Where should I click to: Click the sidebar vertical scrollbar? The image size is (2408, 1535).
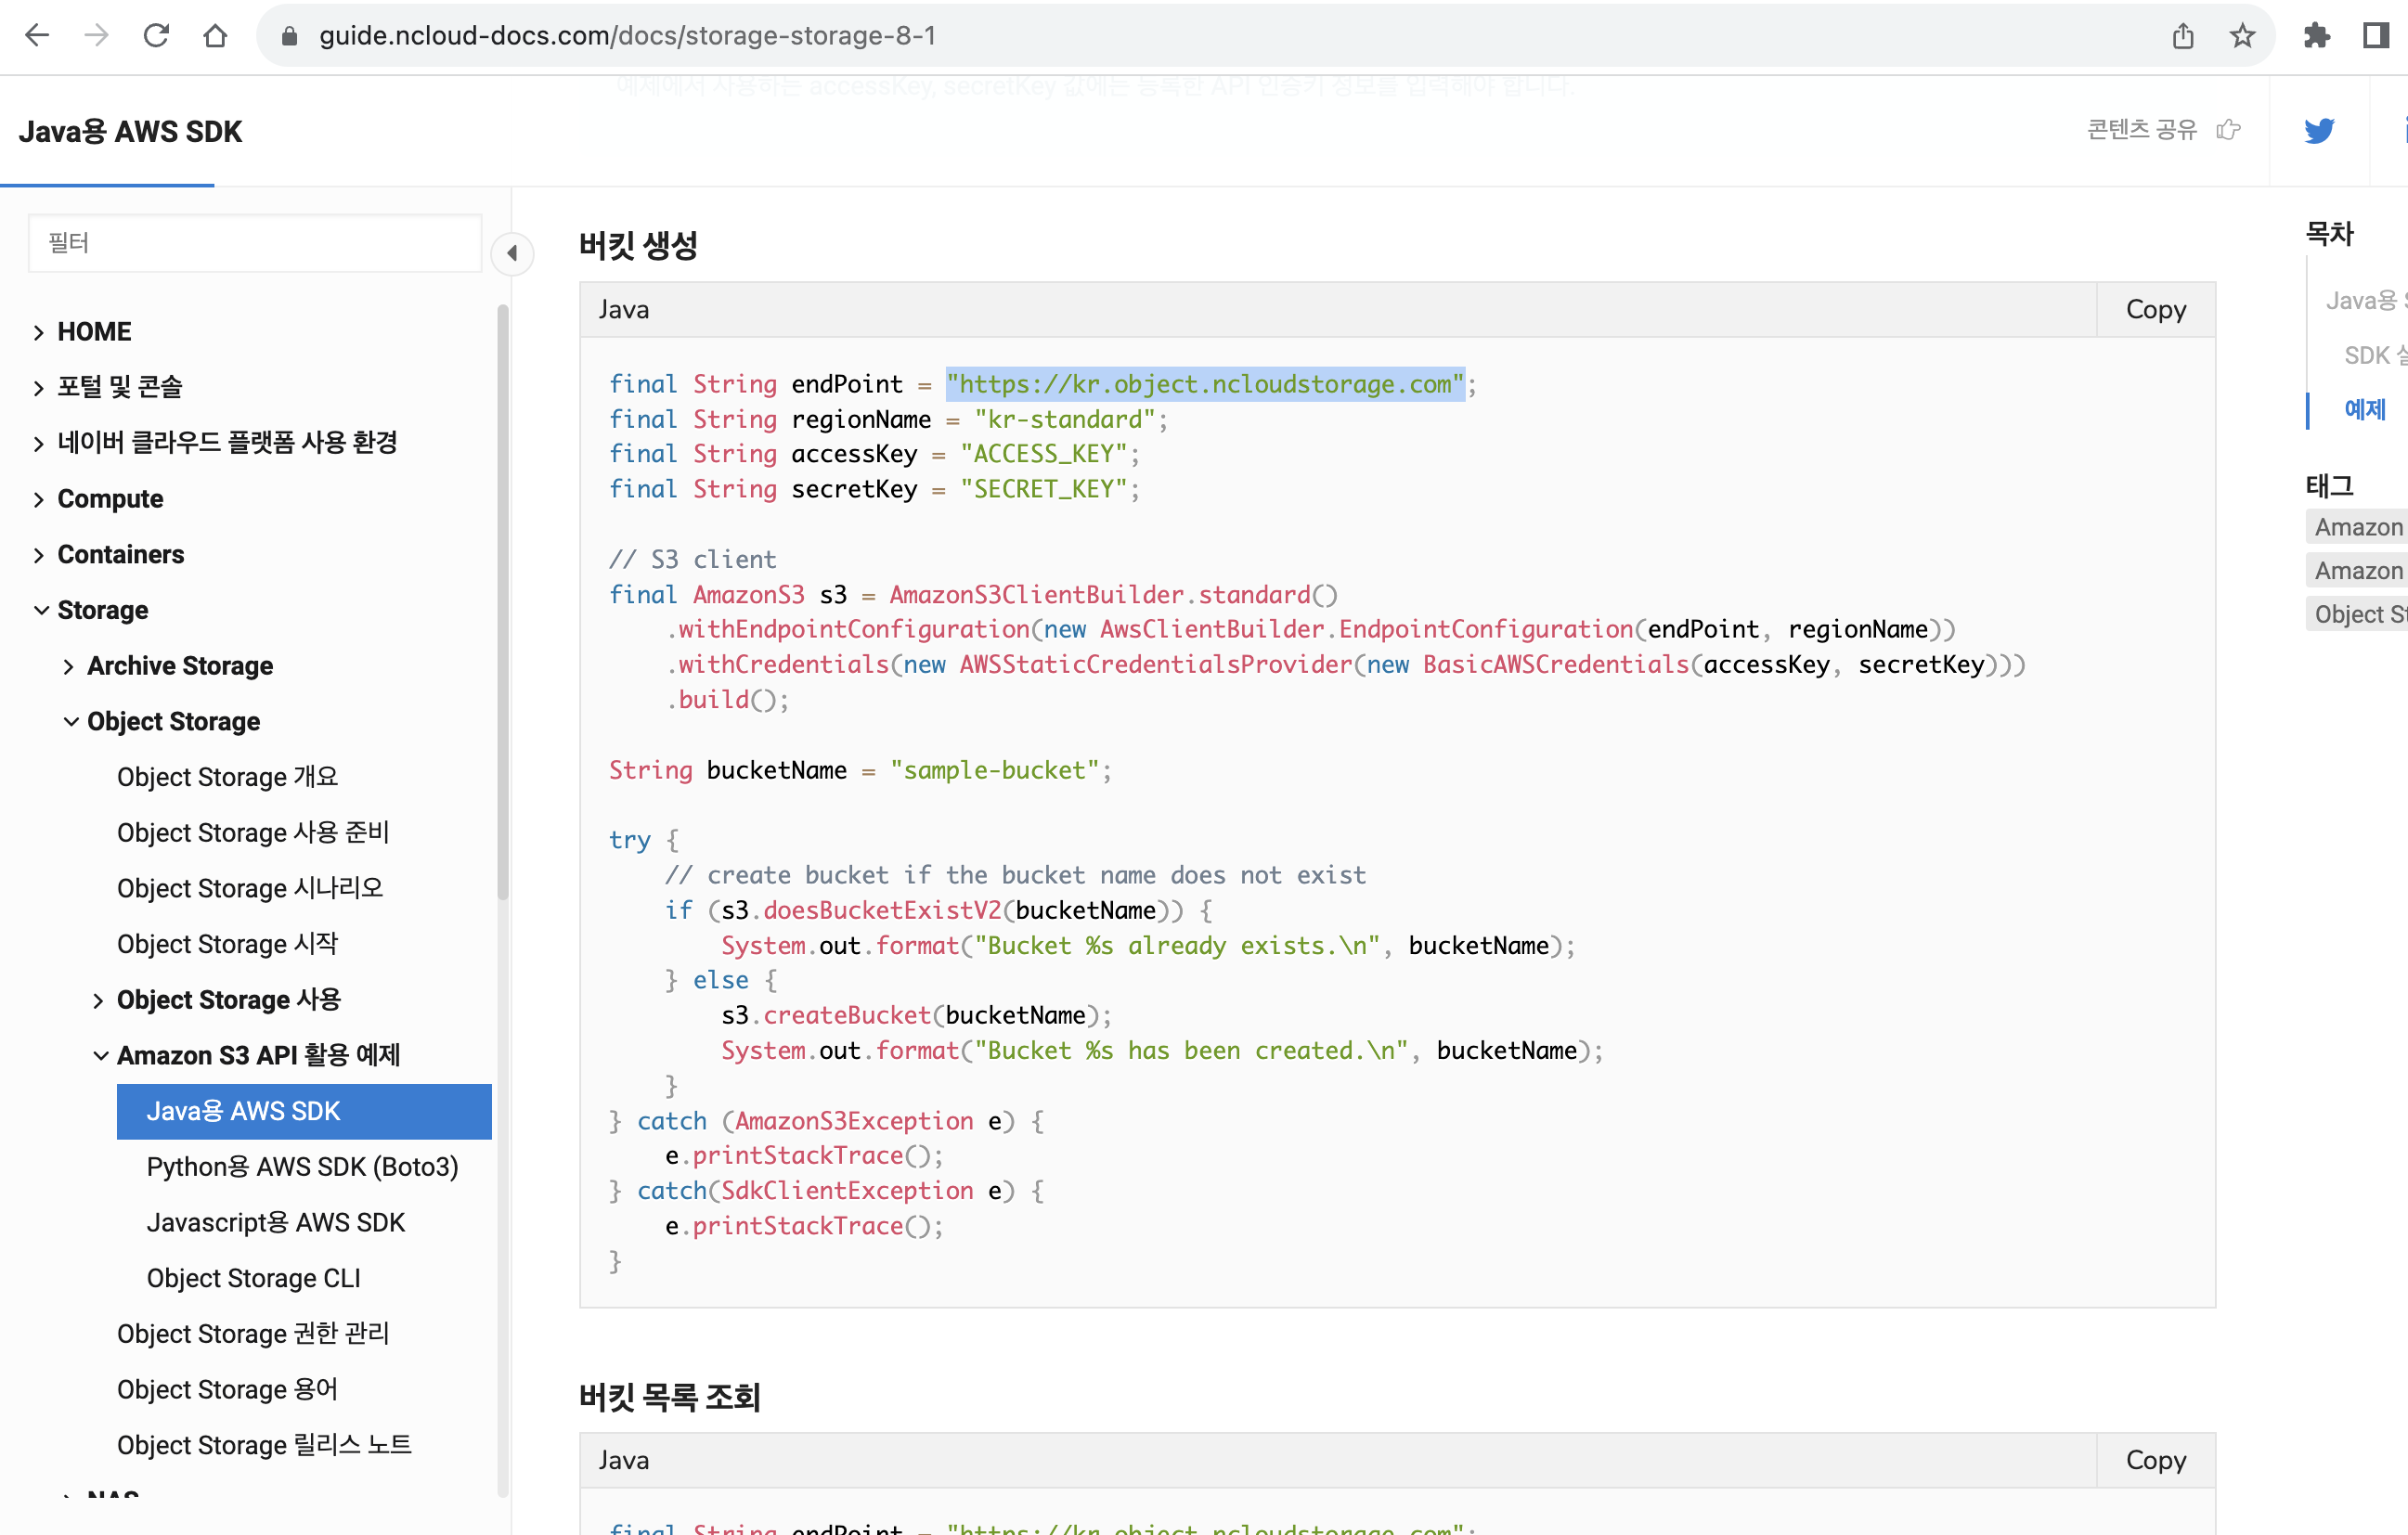click(x=503, y=600)
